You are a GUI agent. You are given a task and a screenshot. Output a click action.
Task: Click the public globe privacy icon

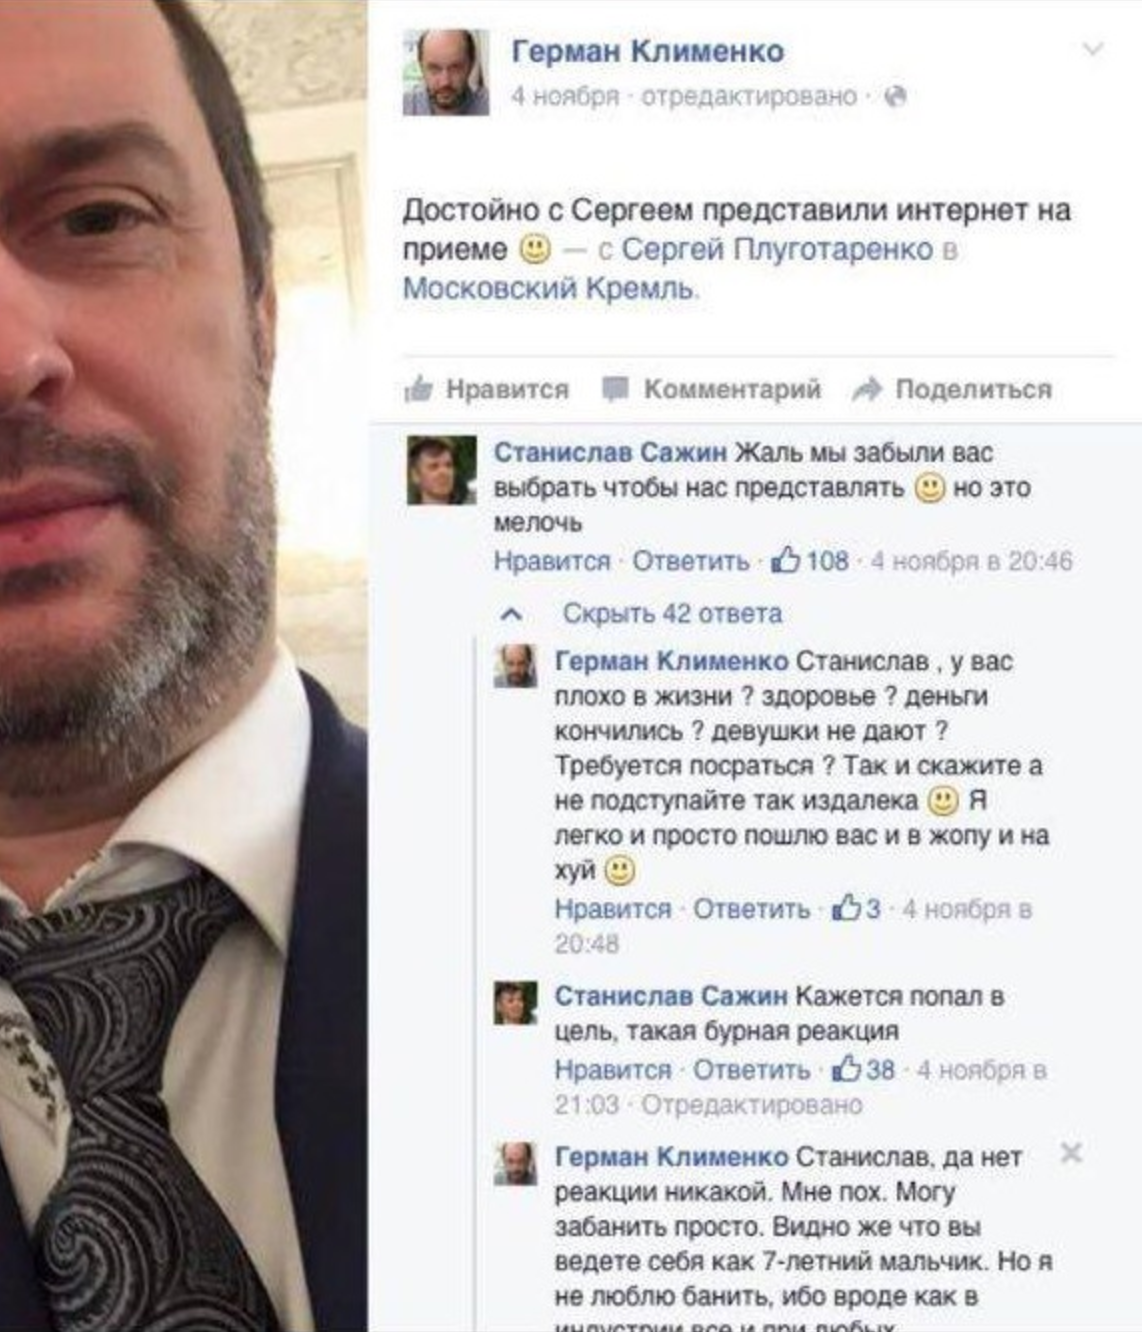tap(896, 96)
